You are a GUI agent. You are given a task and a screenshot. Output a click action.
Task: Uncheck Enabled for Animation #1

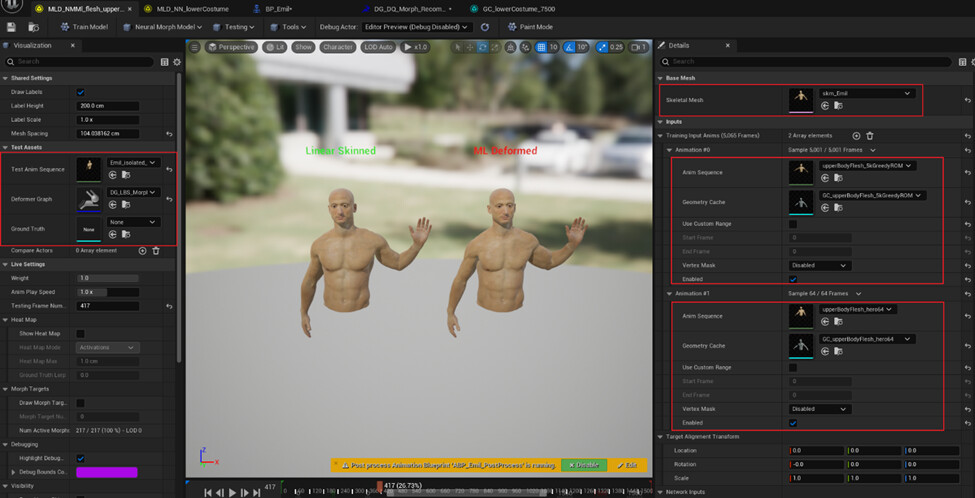pos(793,423)
